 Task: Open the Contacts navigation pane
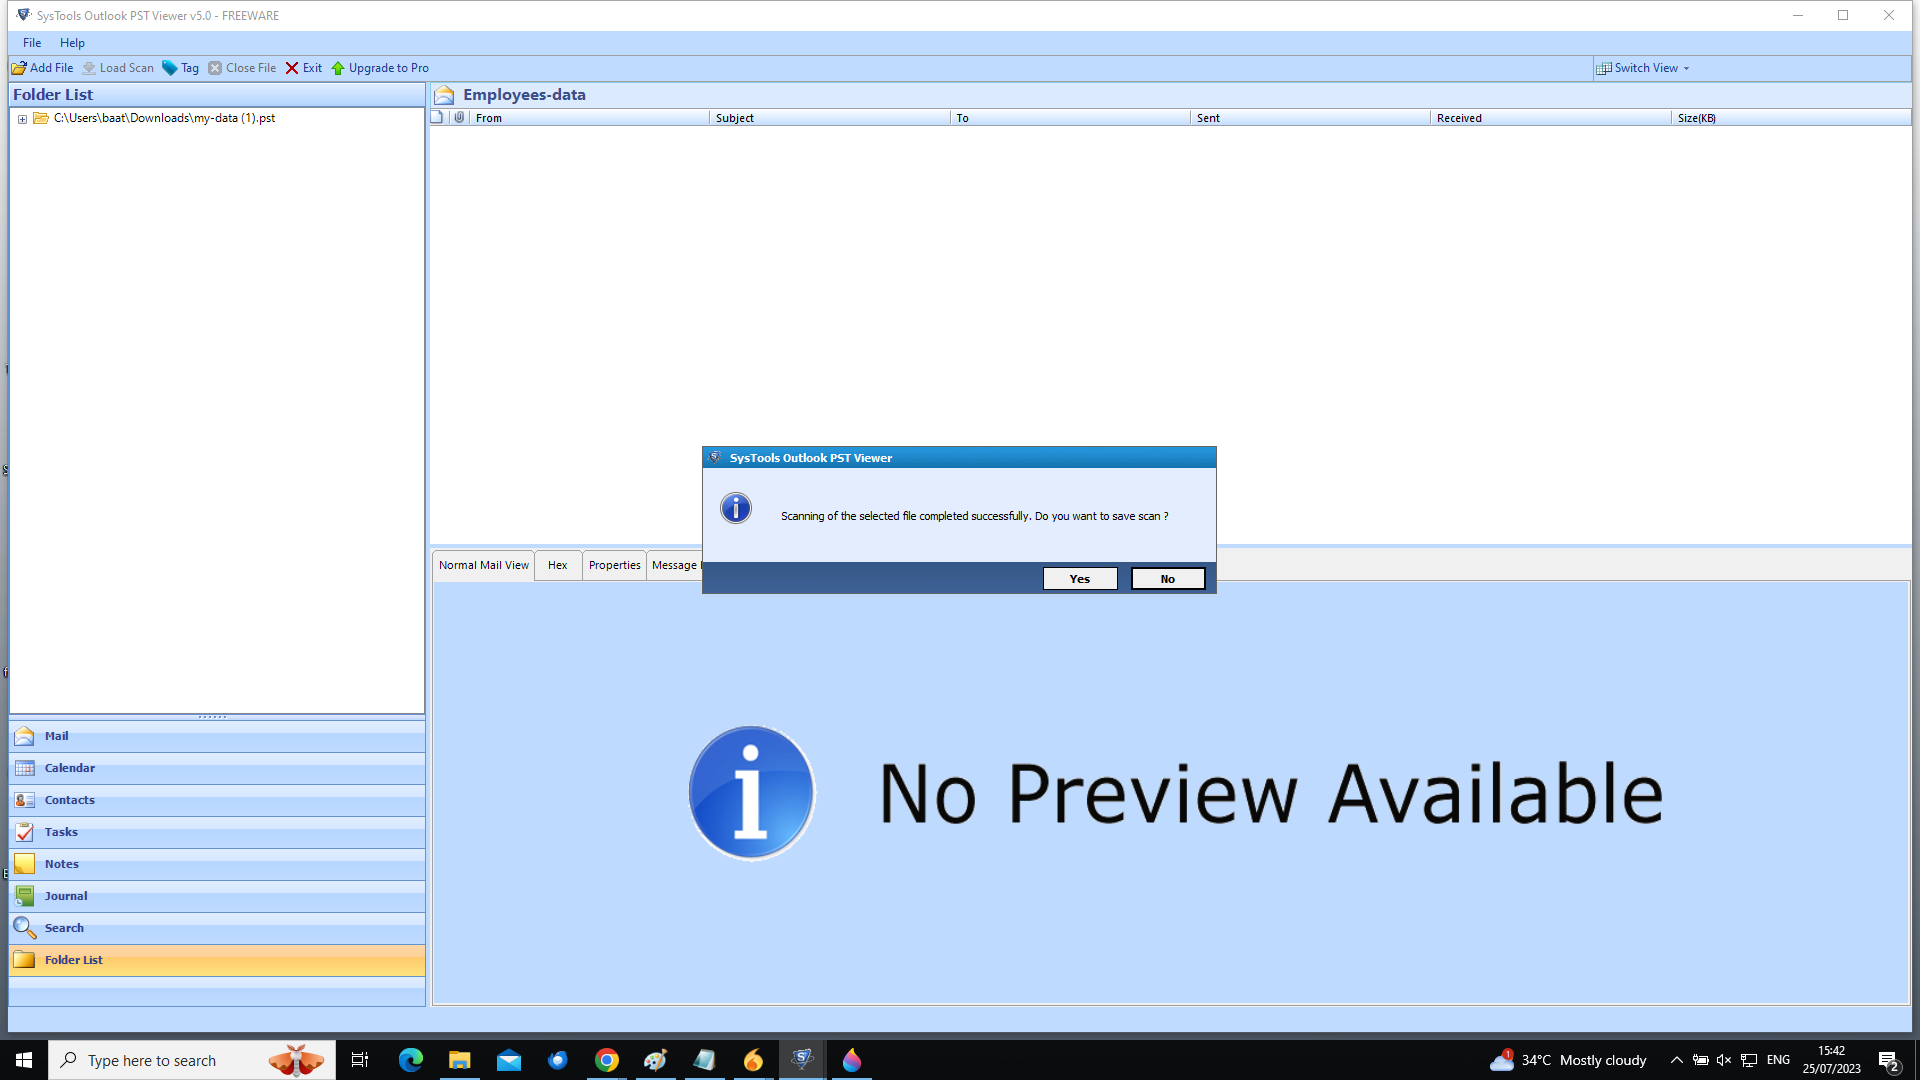tap(217, 800)
